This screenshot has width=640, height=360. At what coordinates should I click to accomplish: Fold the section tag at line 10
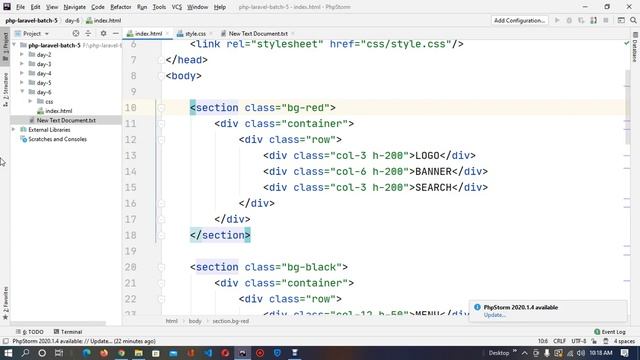pos(161,108)
